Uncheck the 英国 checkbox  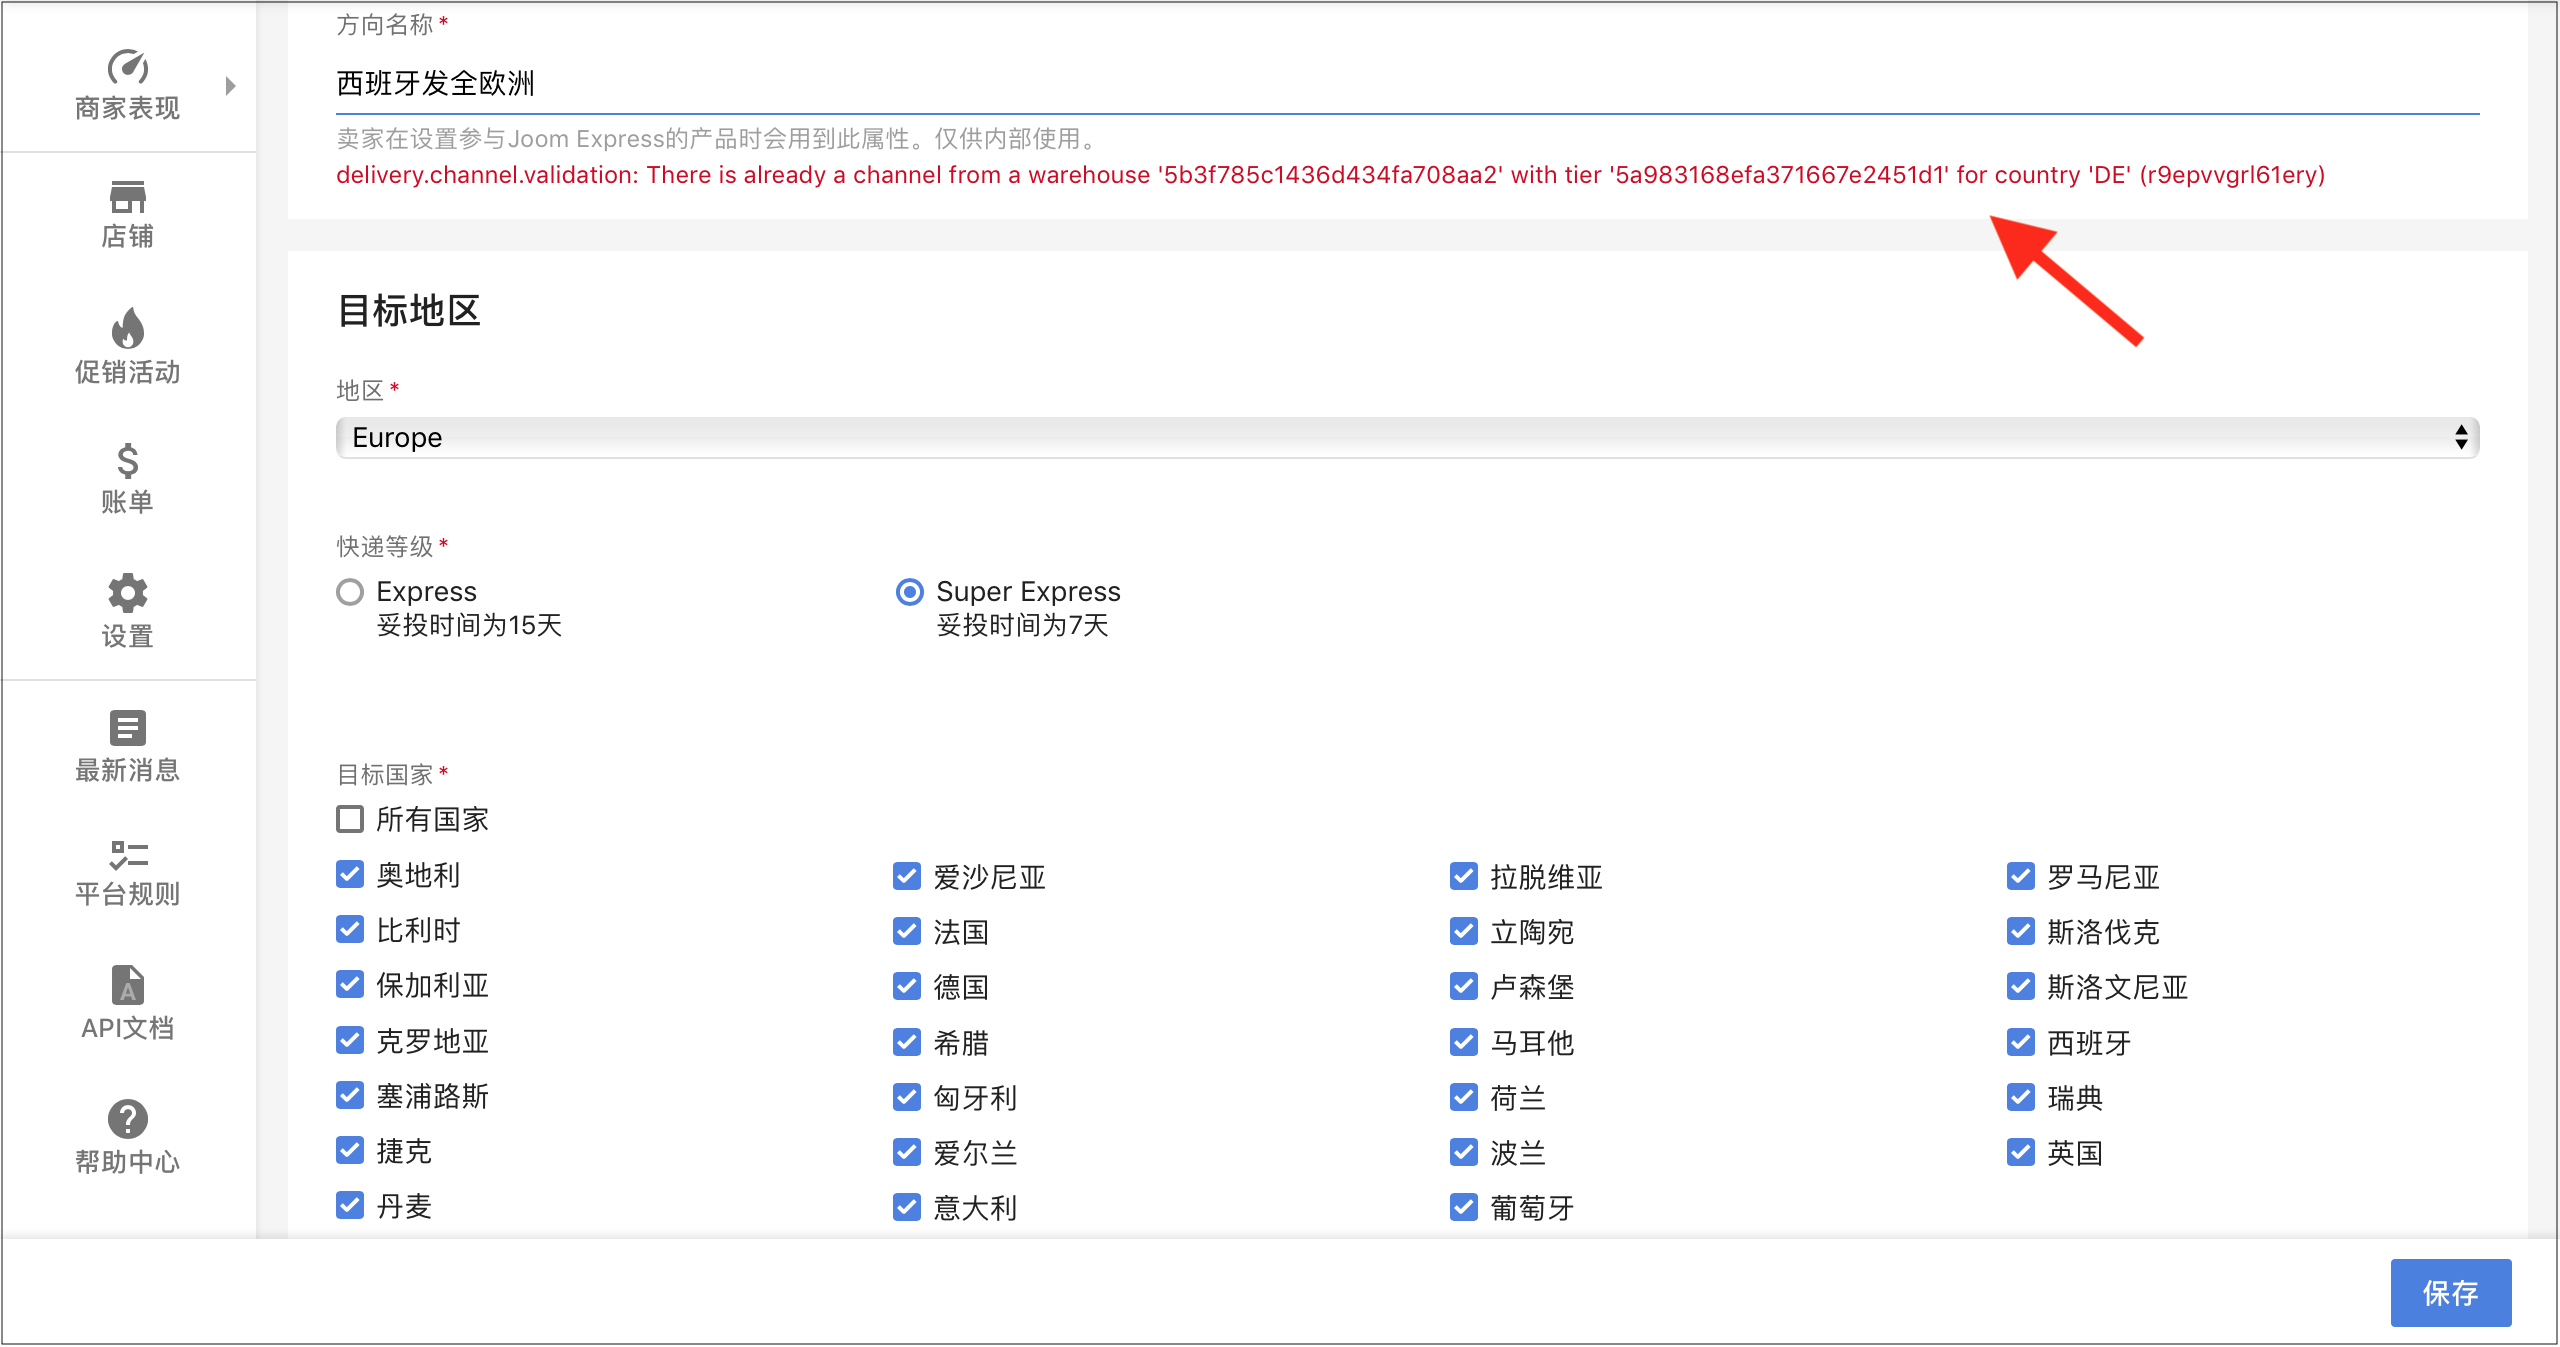coord(2021,1153)
